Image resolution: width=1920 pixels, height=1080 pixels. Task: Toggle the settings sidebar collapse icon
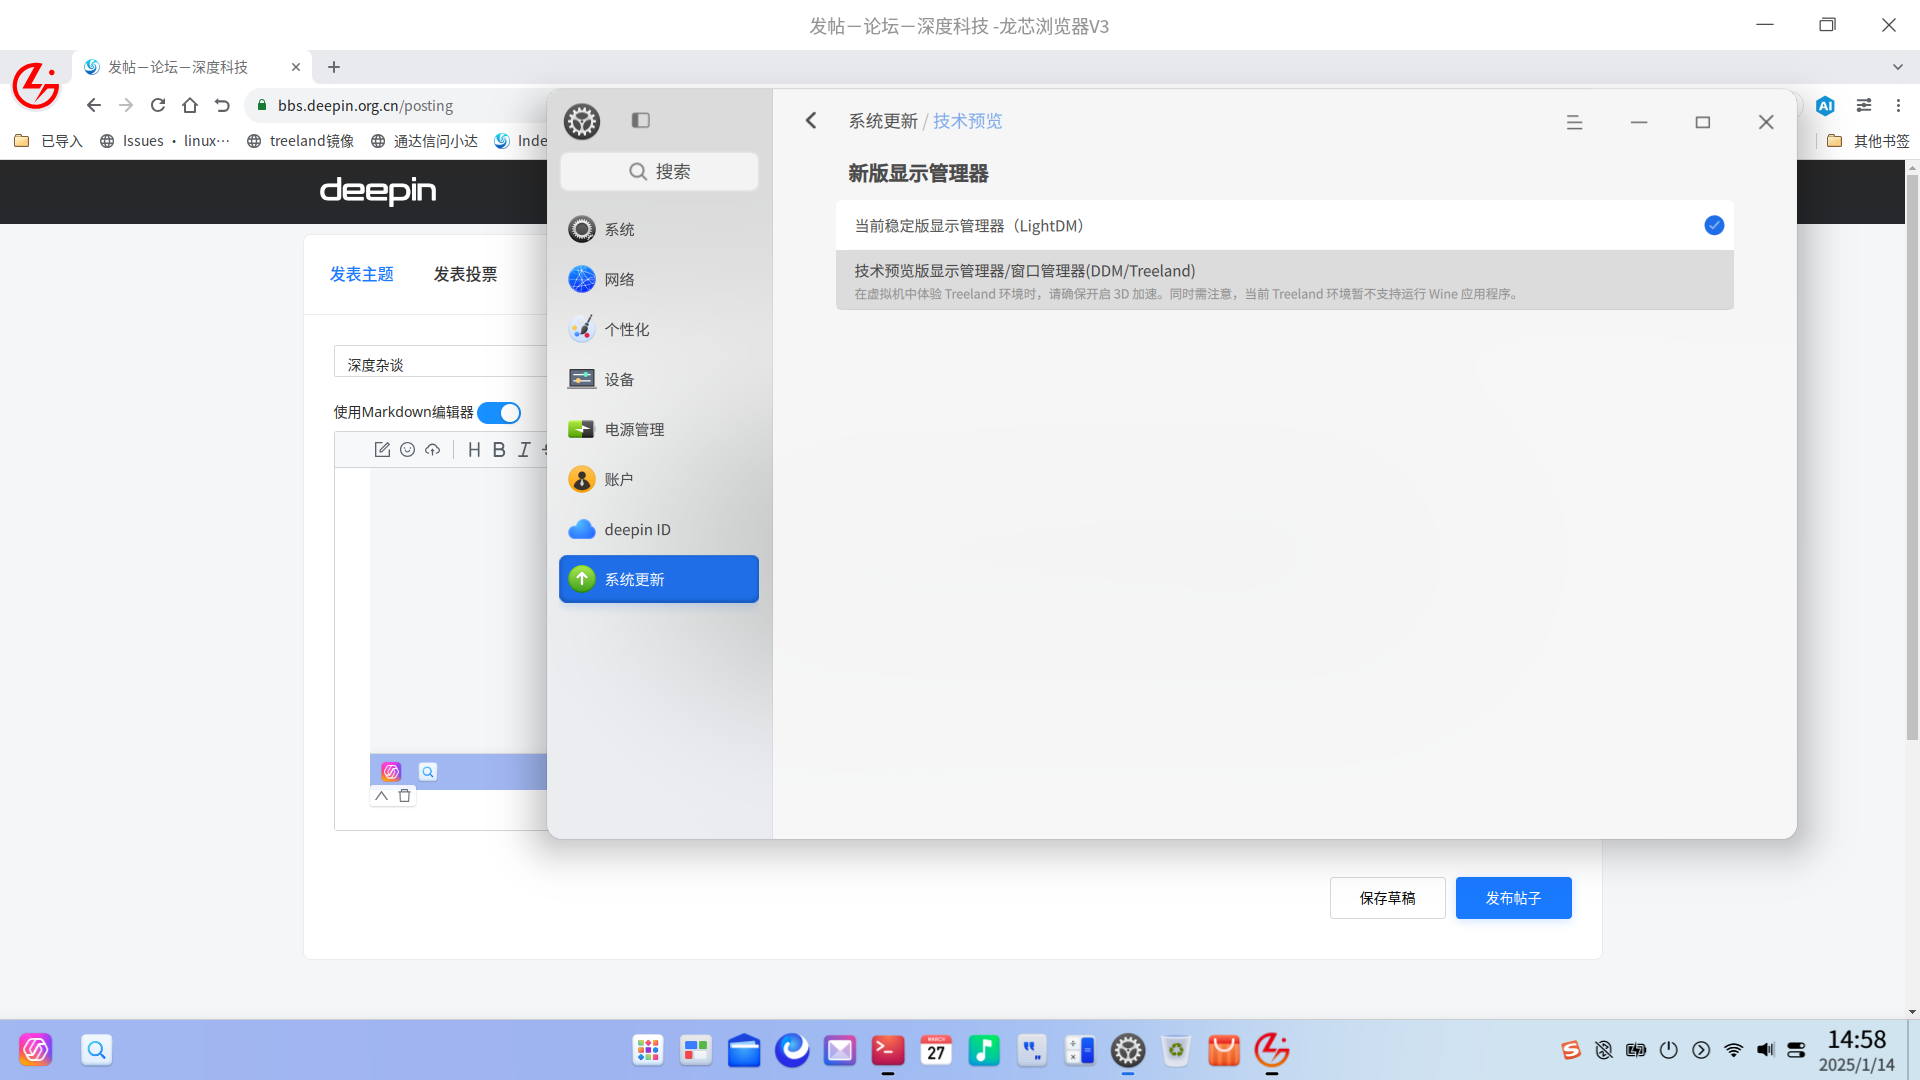point(641,120)
